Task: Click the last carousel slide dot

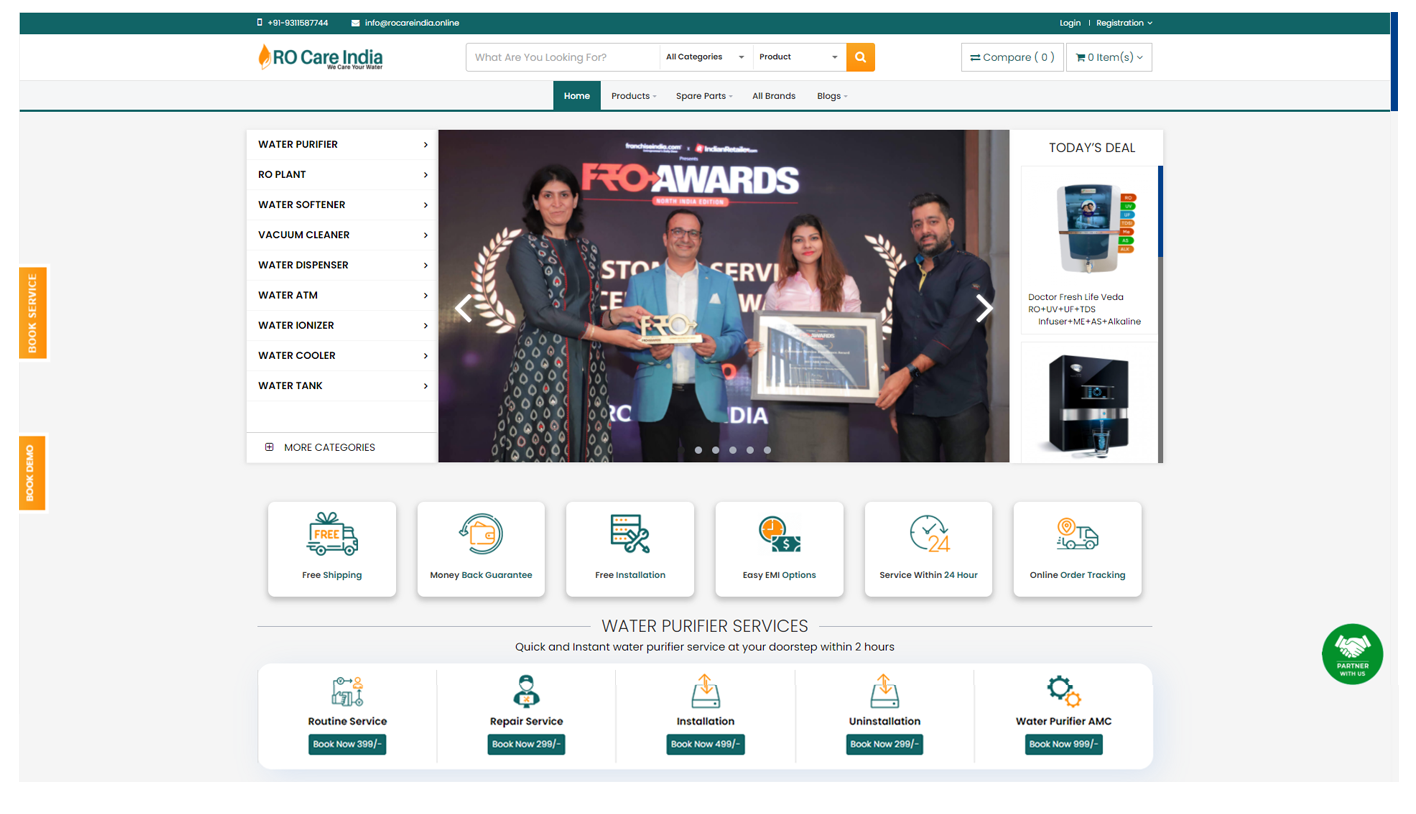Action: [767, 450]
